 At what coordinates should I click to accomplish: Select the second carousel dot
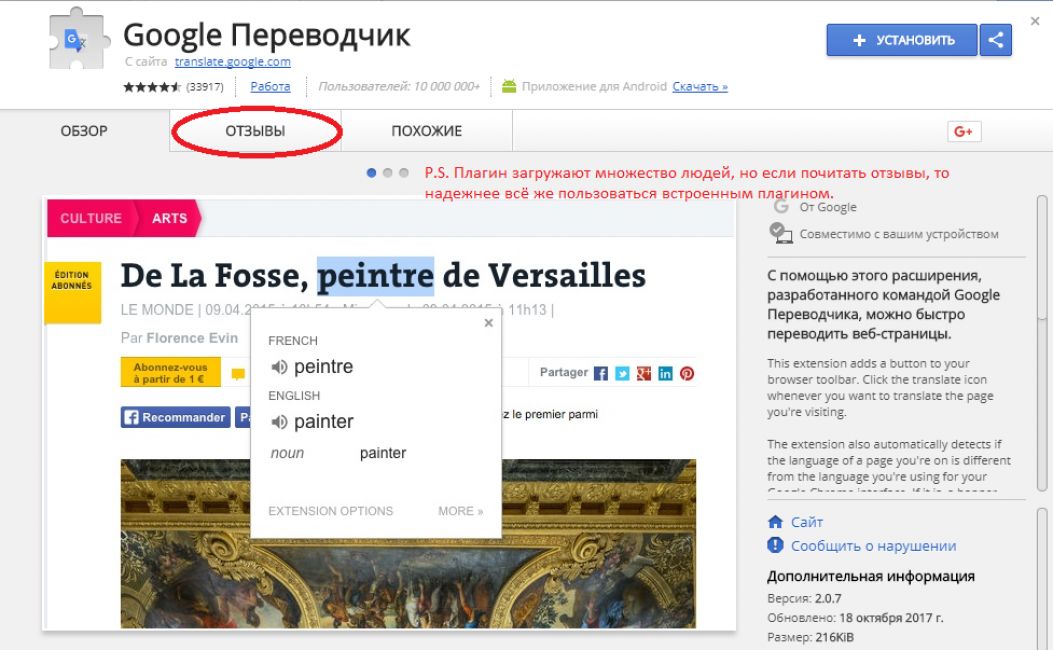387,173
